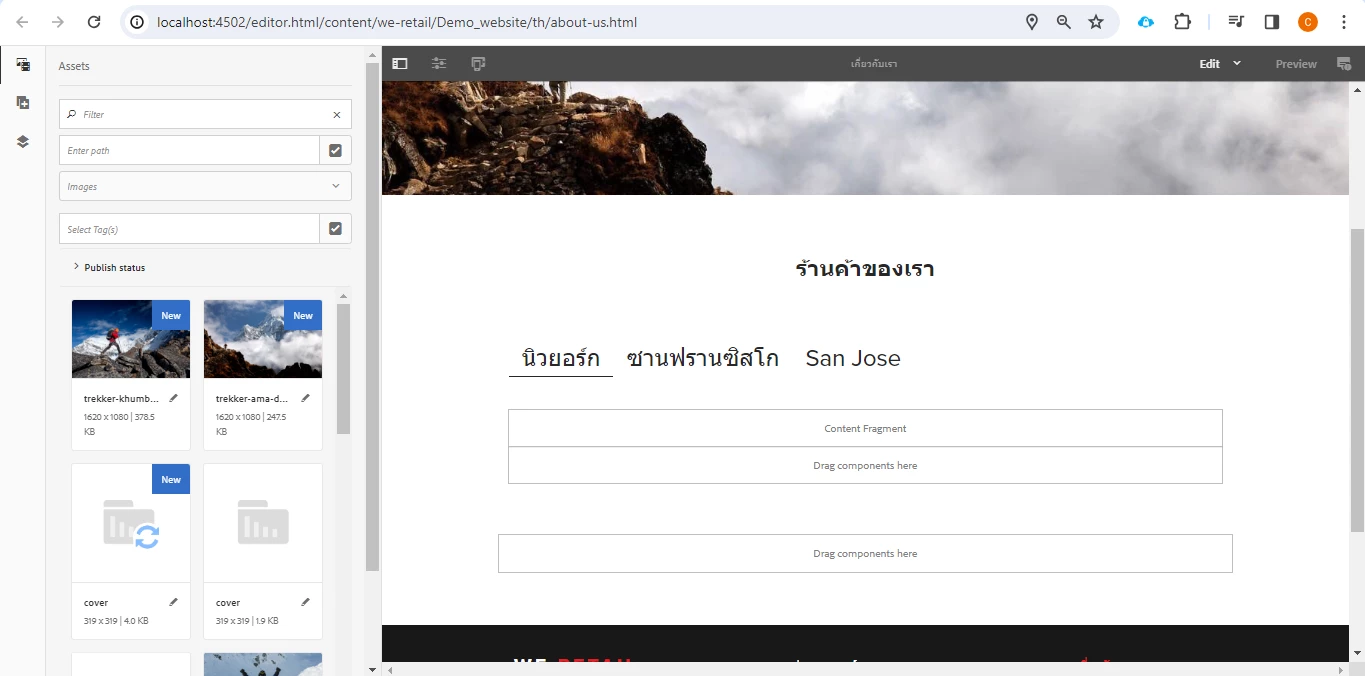Click the Select Tag(s) input
This screenshot has height=676, width=1365.
tap(189, 229)
